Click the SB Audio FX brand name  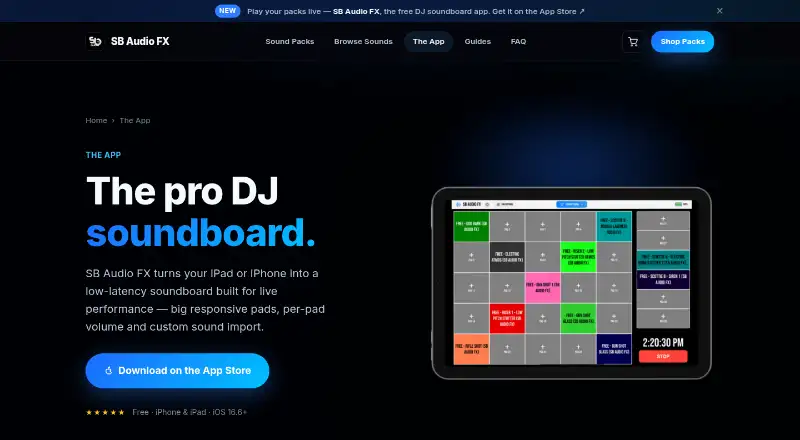click(140, 41)
